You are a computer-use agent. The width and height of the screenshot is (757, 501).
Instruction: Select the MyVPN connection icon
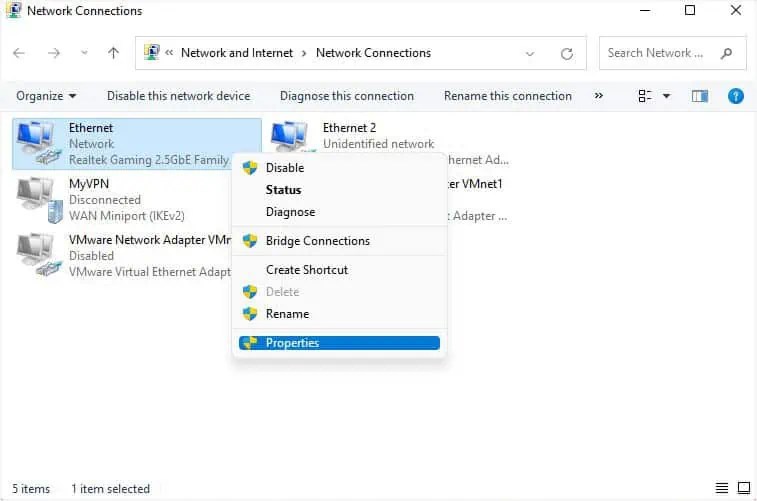[40, 199]
